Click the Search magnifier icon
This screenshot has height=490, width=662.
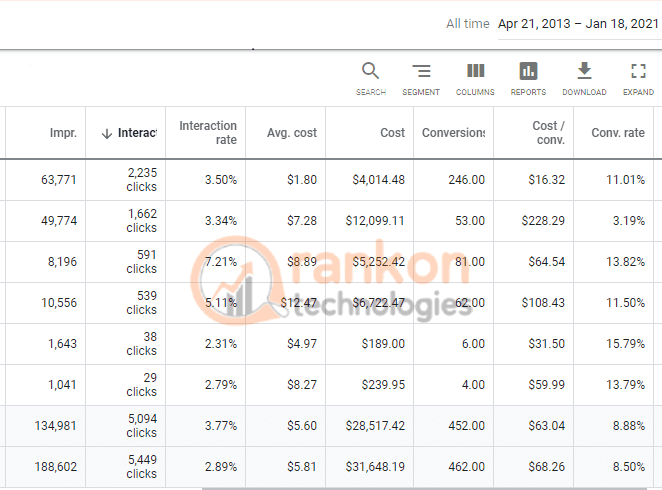(370, 71)
